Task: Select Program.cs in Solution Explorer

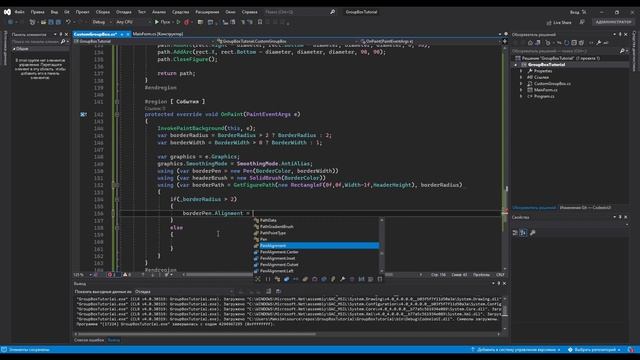Action: click(544, 96)
